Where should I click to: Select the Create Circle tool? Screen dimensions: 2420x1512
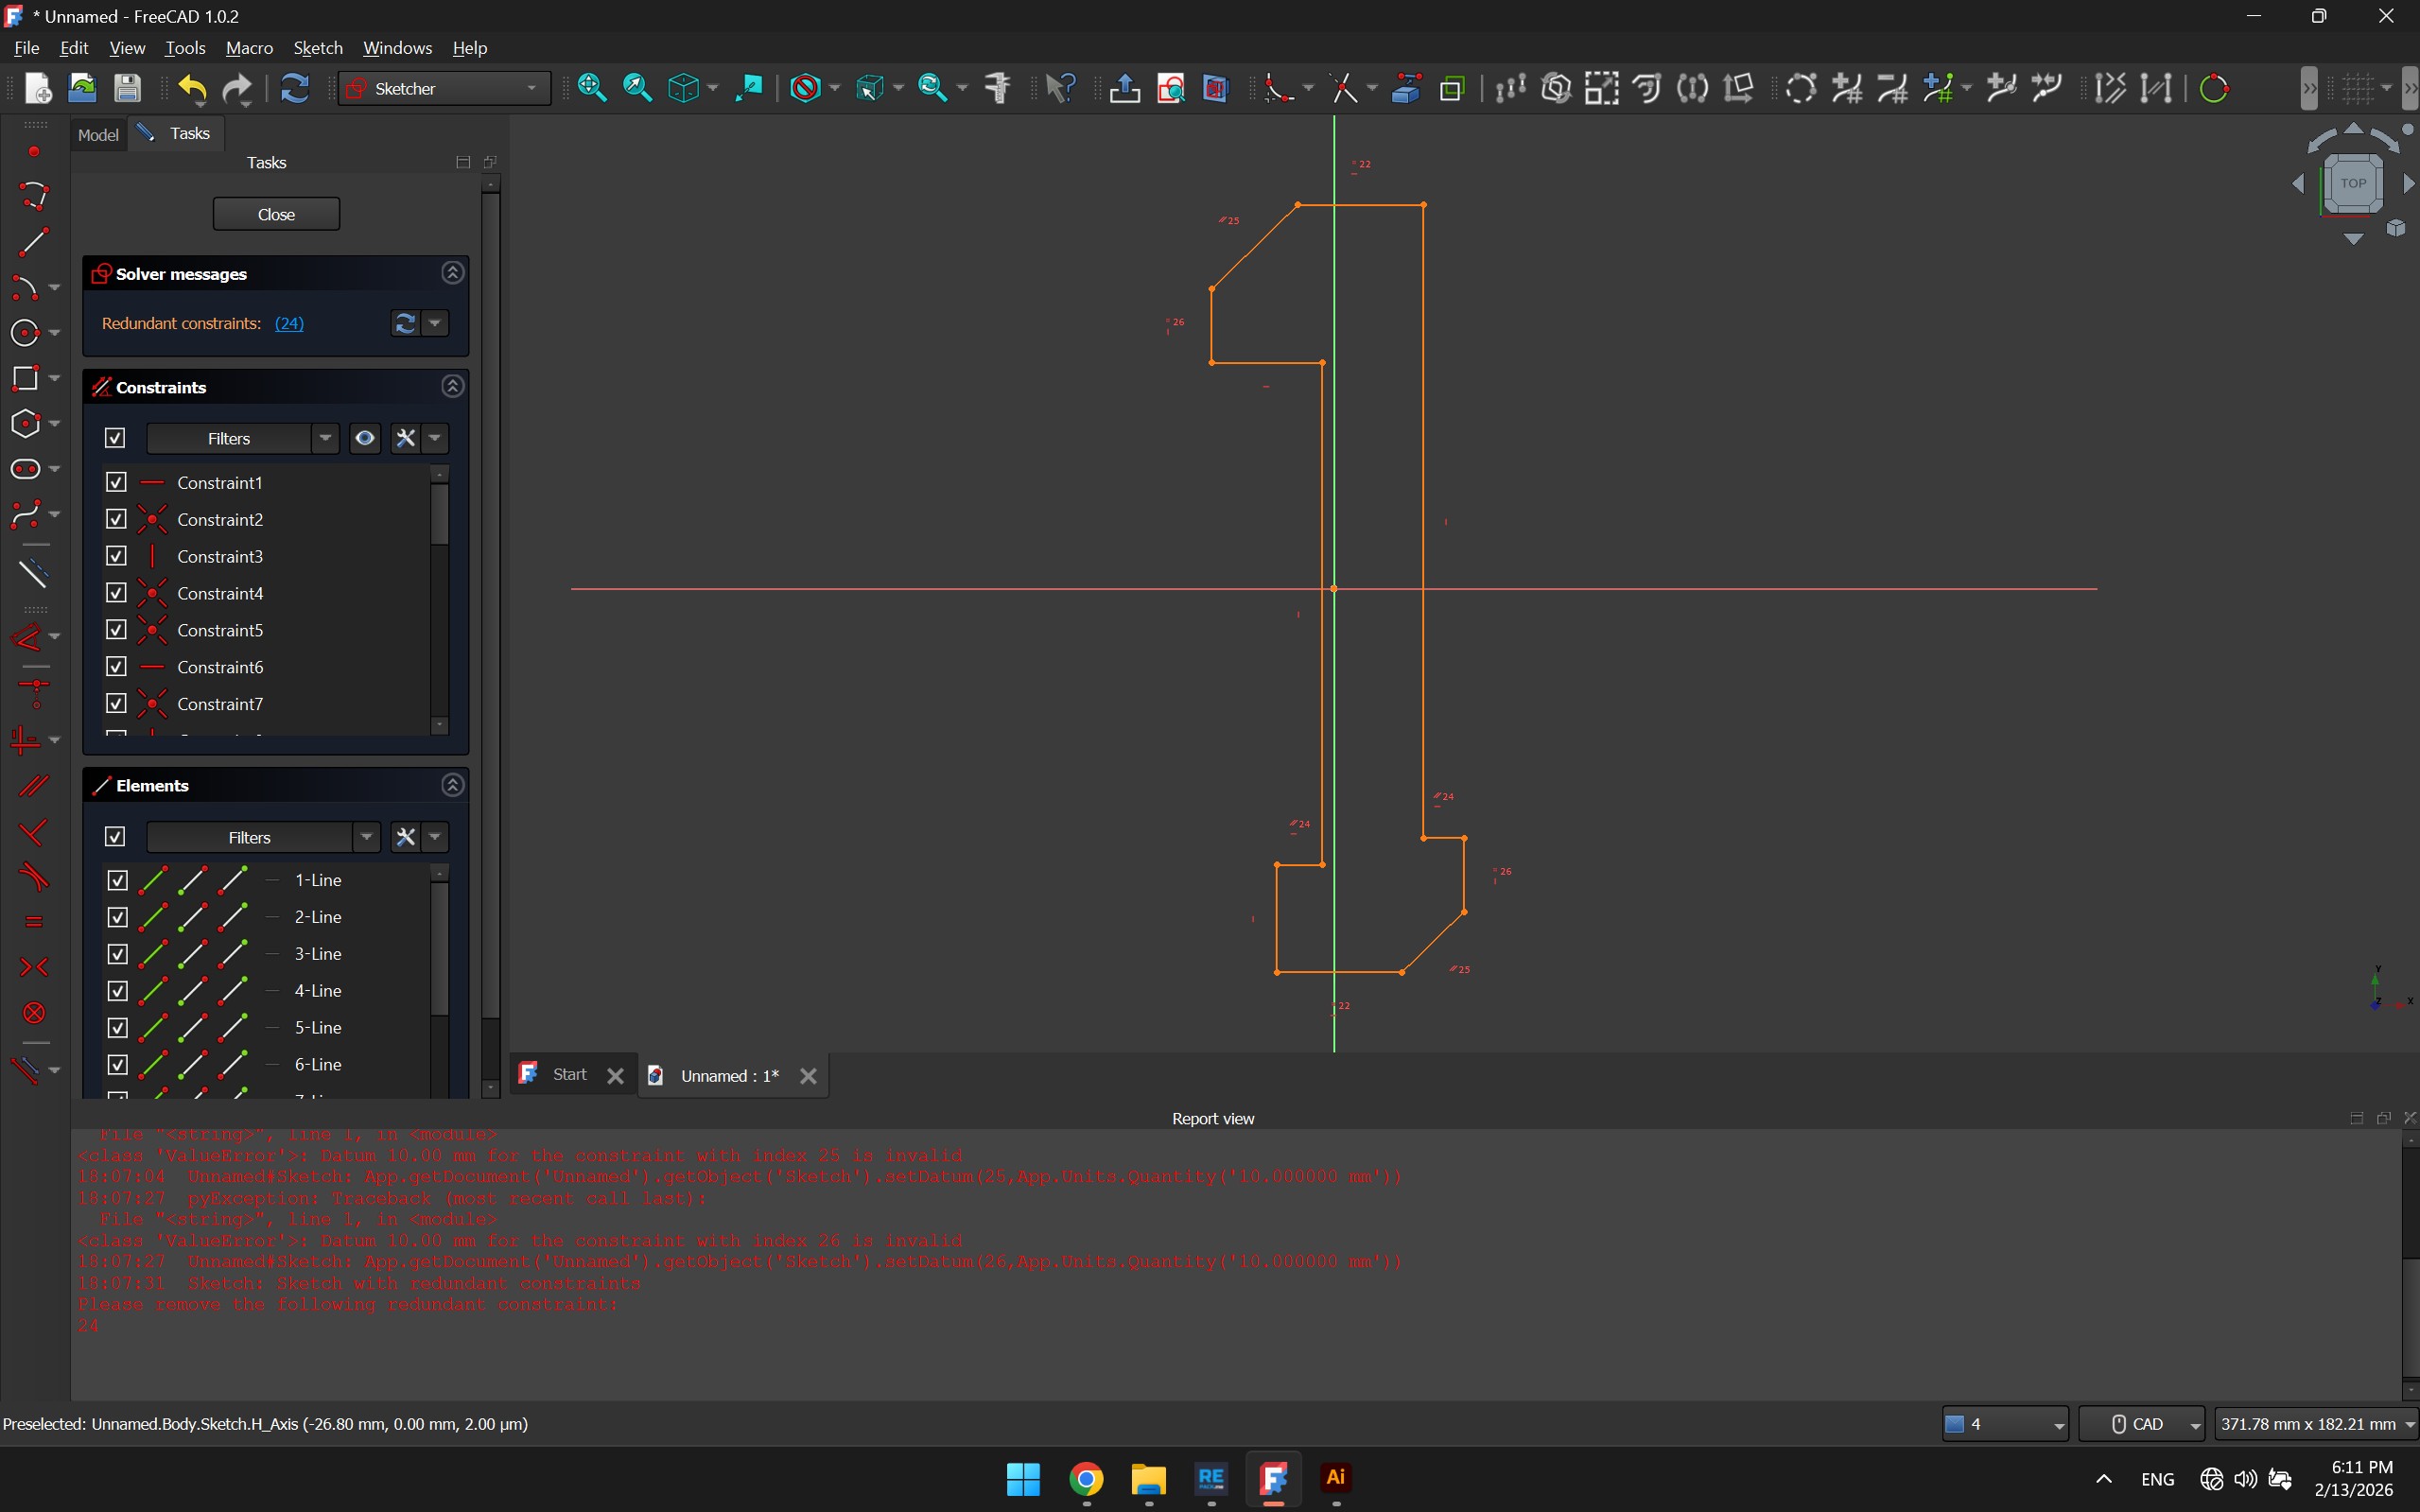[25, 333]
